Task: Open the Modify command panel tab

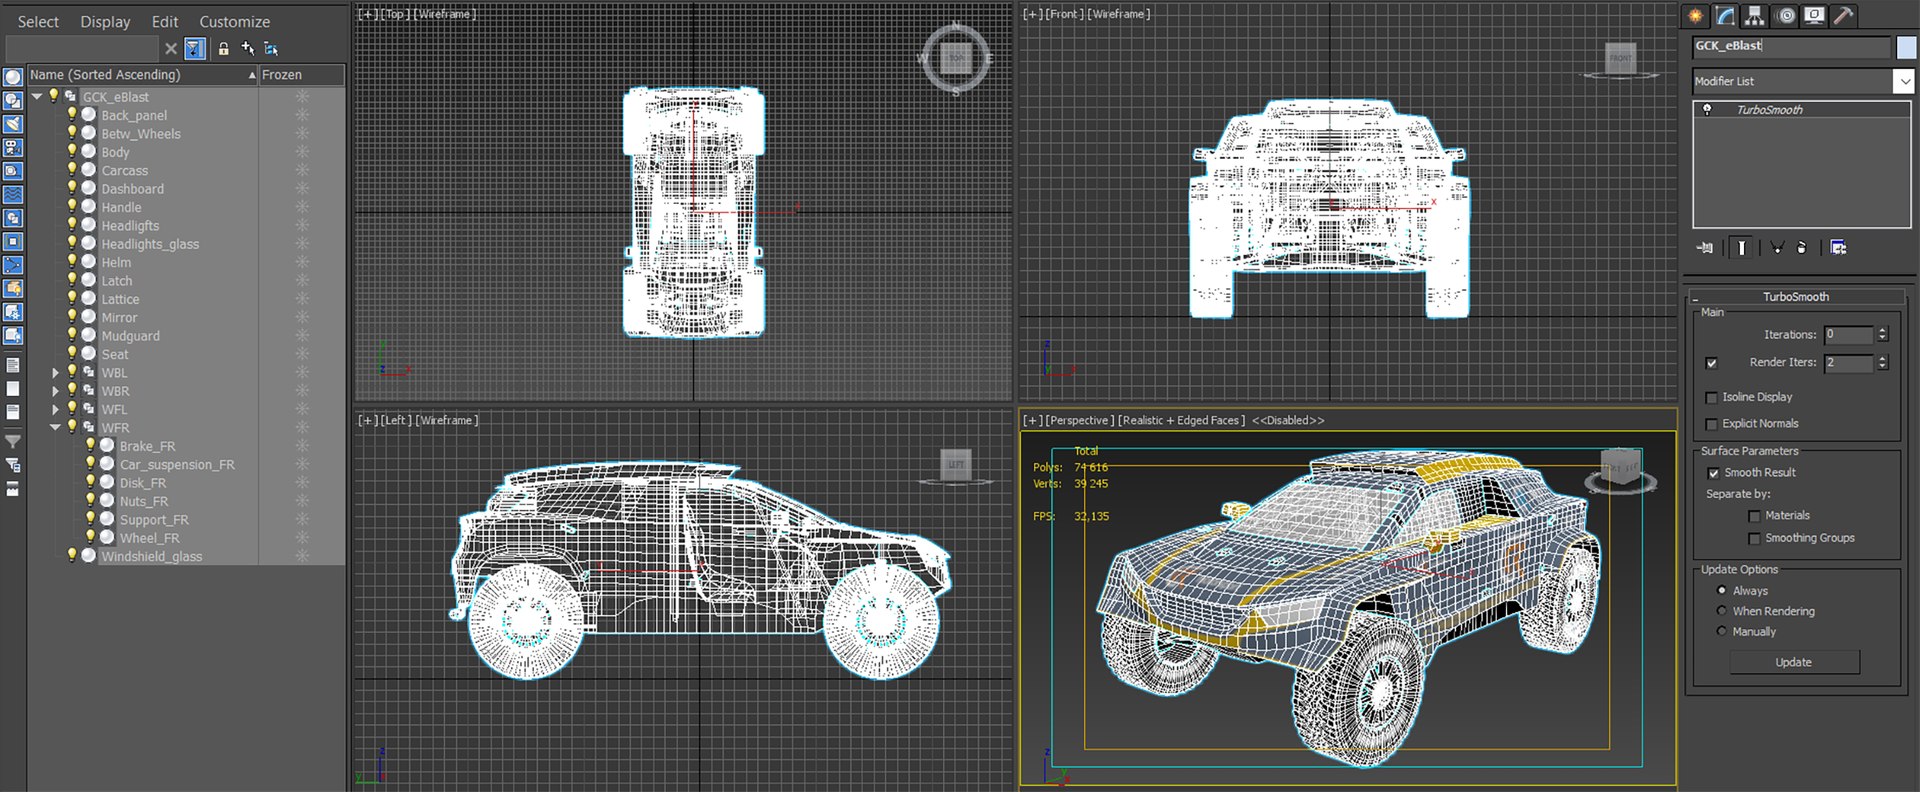Action: tap(1726, 16)
